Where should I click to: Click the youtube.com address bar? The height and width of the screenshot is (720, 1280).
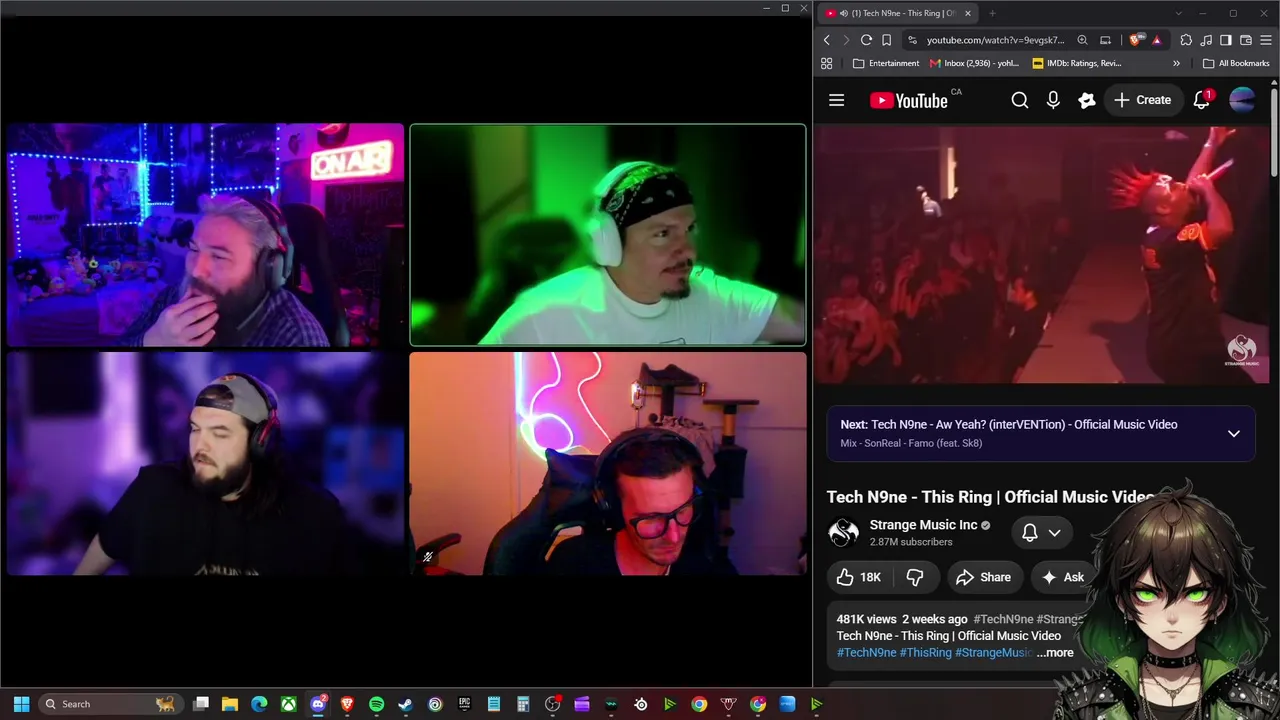[995, 40]
